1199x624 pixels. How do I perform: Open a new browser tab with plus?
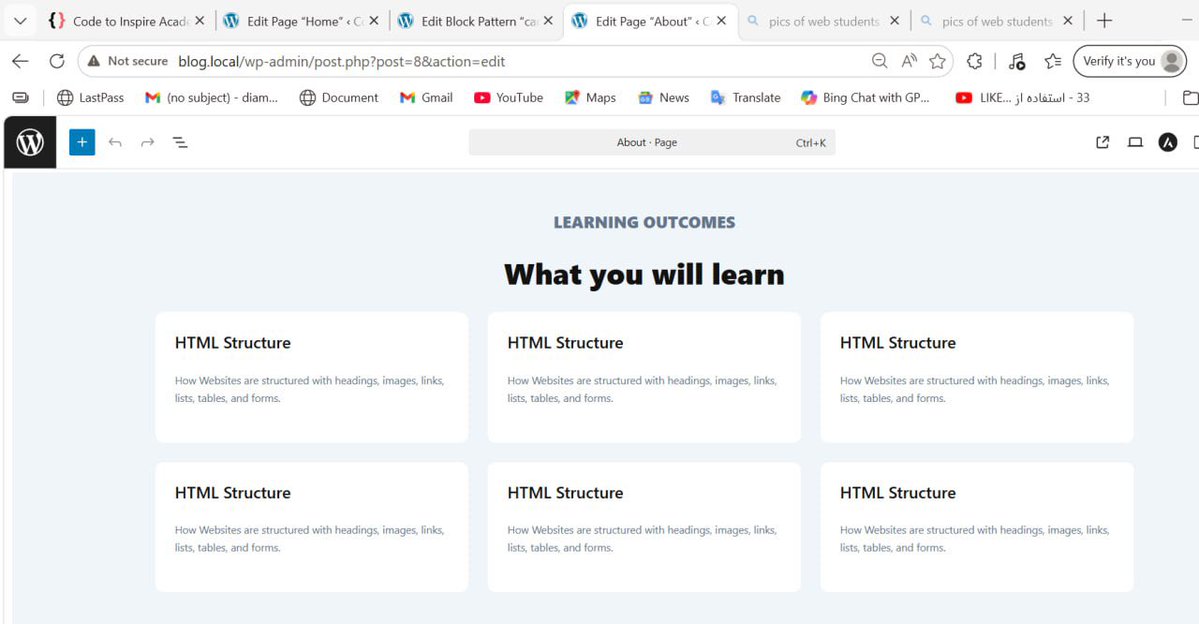pos(1104,21)
